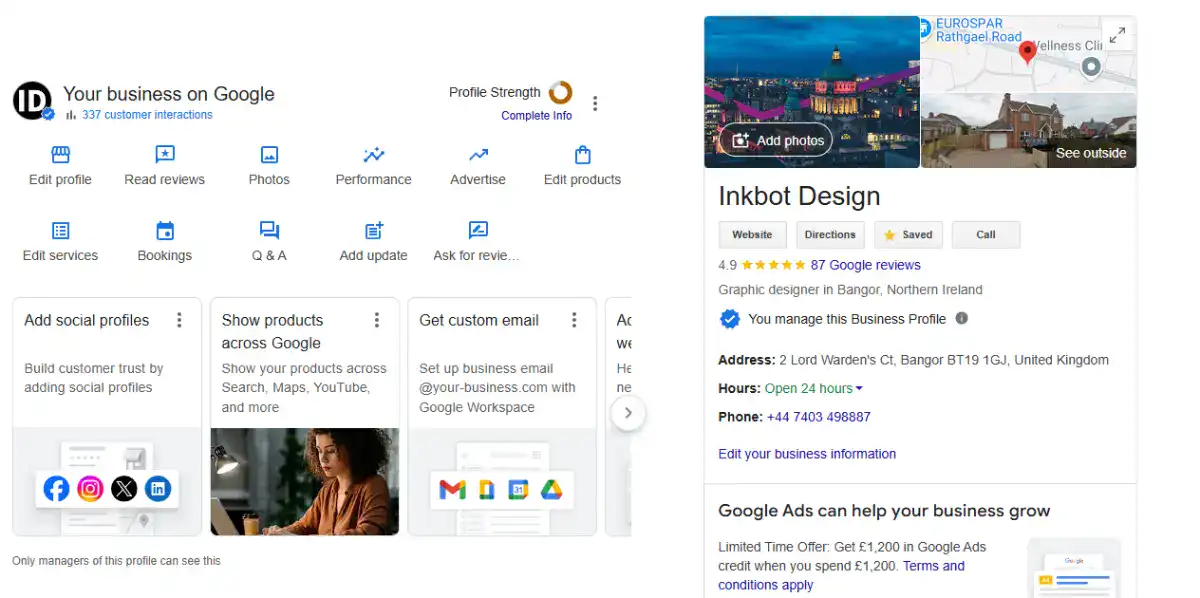Open the Get custom email card
1200x598 pixels.
[x=502, y=417]
